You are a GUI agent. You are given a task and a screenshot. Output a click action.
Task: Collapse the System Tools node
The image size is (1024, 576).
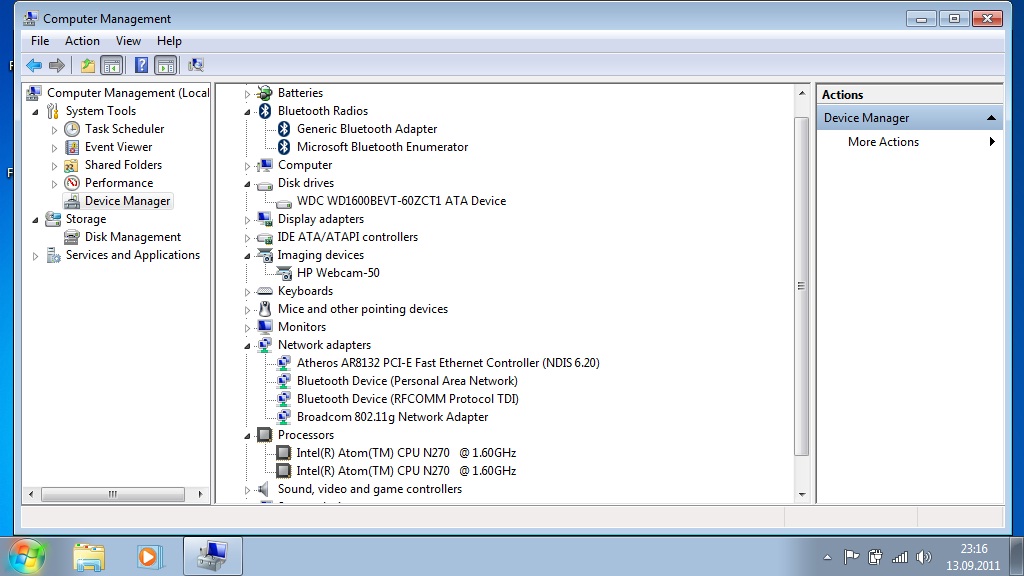[35, 112]
